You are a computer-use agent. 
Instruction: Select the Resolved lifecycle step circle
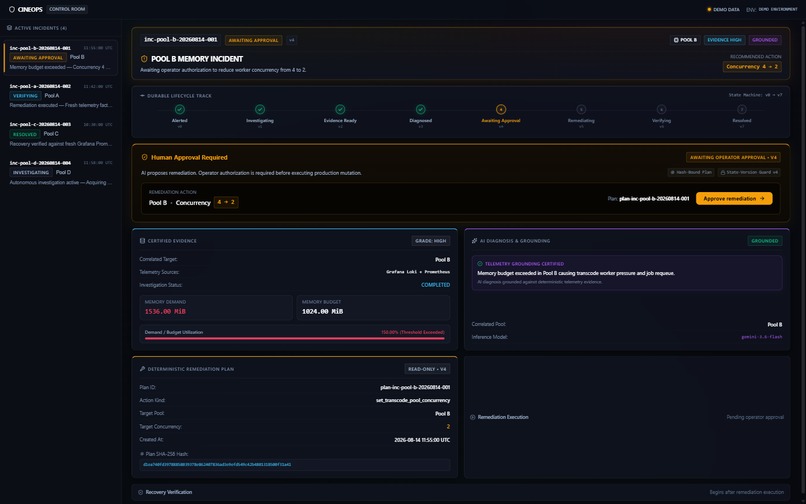pyautogui.click(x=742, y=109)
